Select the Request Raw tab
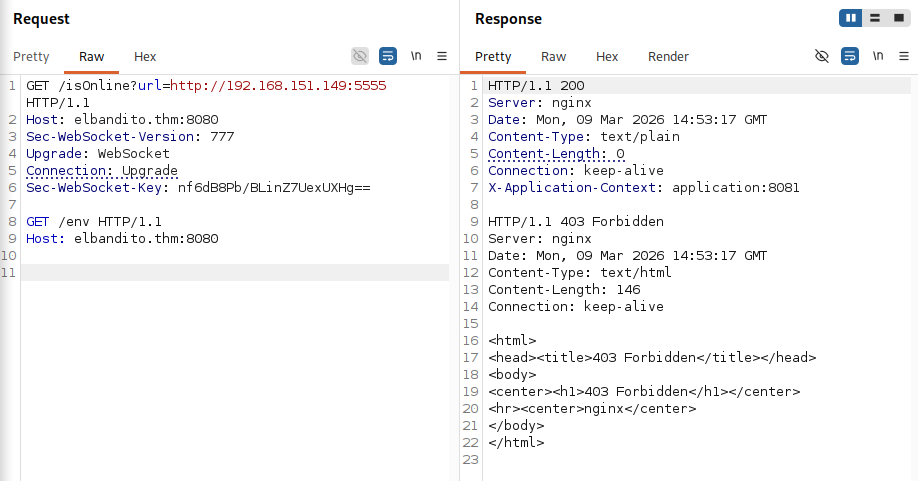Screen dimensions: 918x481 91,57
